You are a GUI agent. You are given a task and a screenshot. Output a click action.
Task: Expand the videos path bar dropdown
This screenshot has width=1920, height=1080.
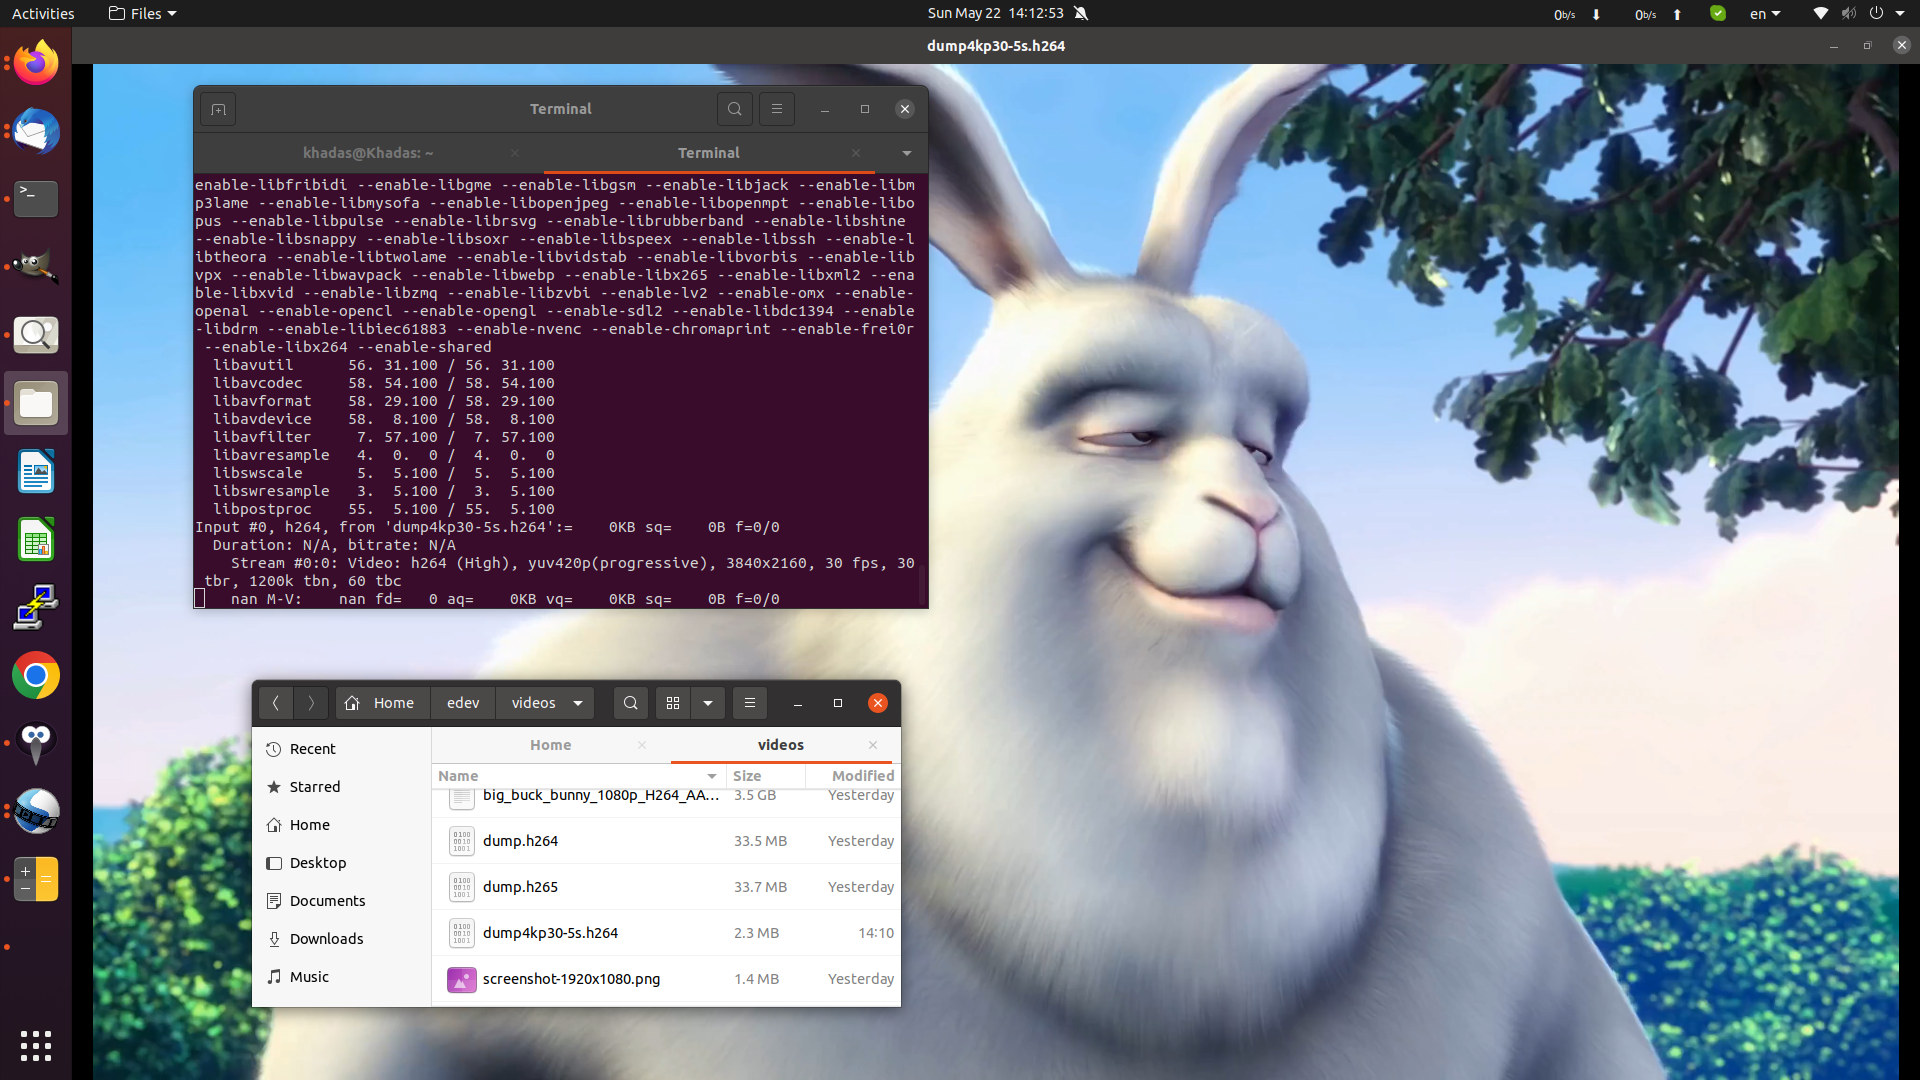pyautogui.click(x=578, y=703)
